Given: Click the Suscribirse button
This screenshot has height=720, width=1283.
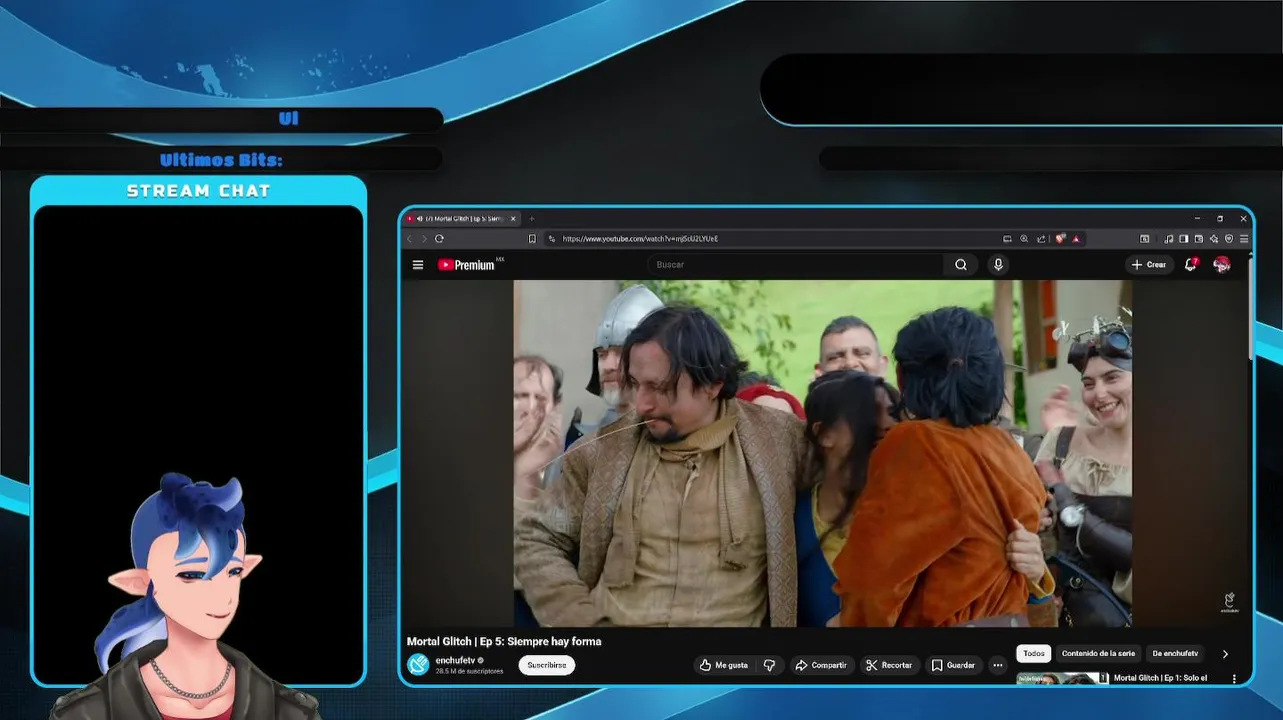Looking at the screenshot, I should (547, 665).
